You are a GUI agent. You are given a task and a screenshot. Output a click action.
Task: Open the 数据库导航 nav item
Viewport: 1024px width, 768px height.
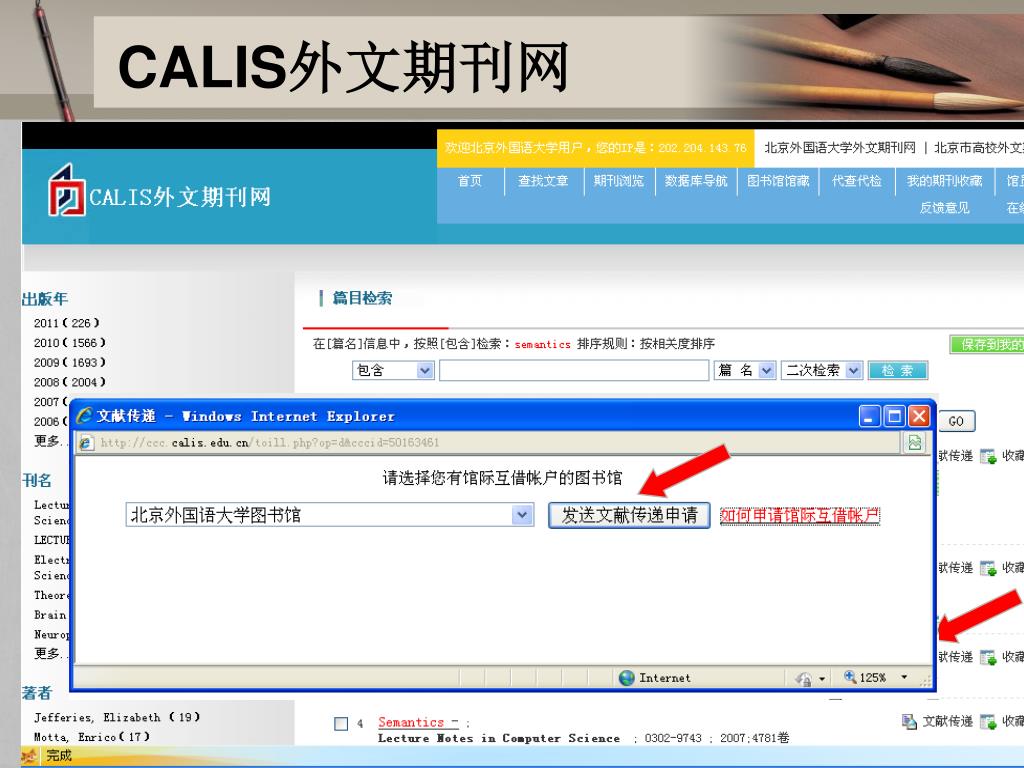click(696, 181)
